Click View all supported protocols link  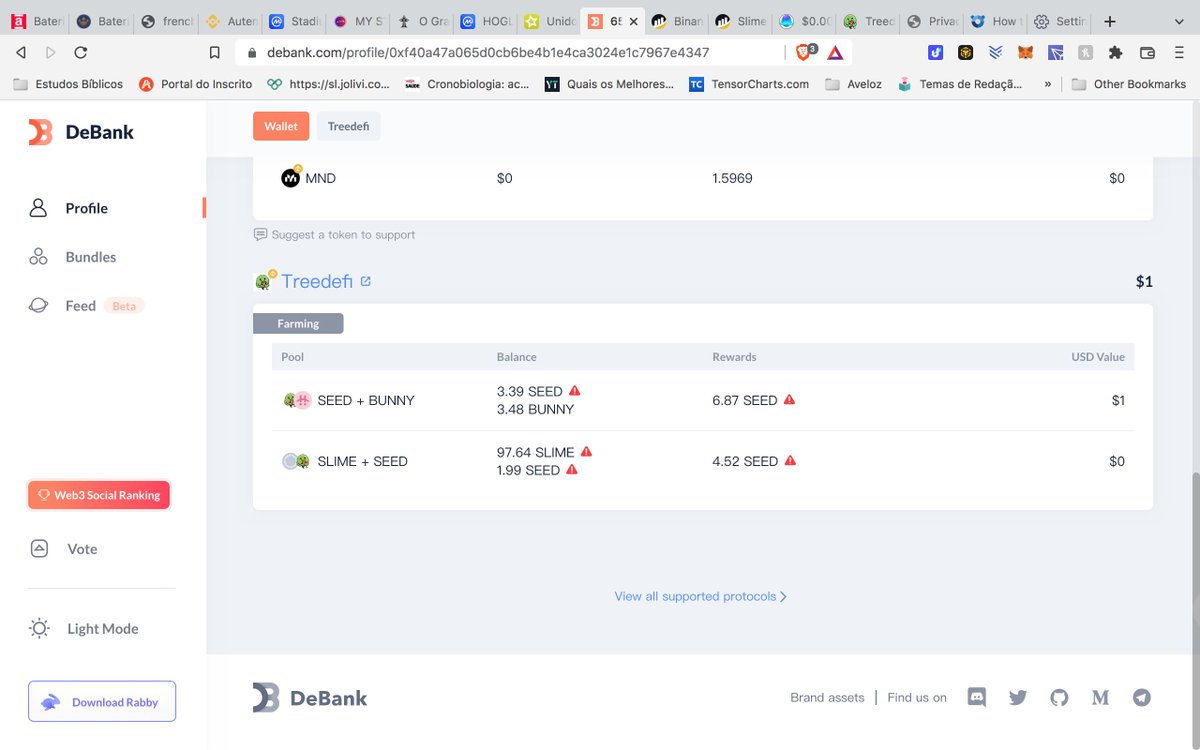700,596
